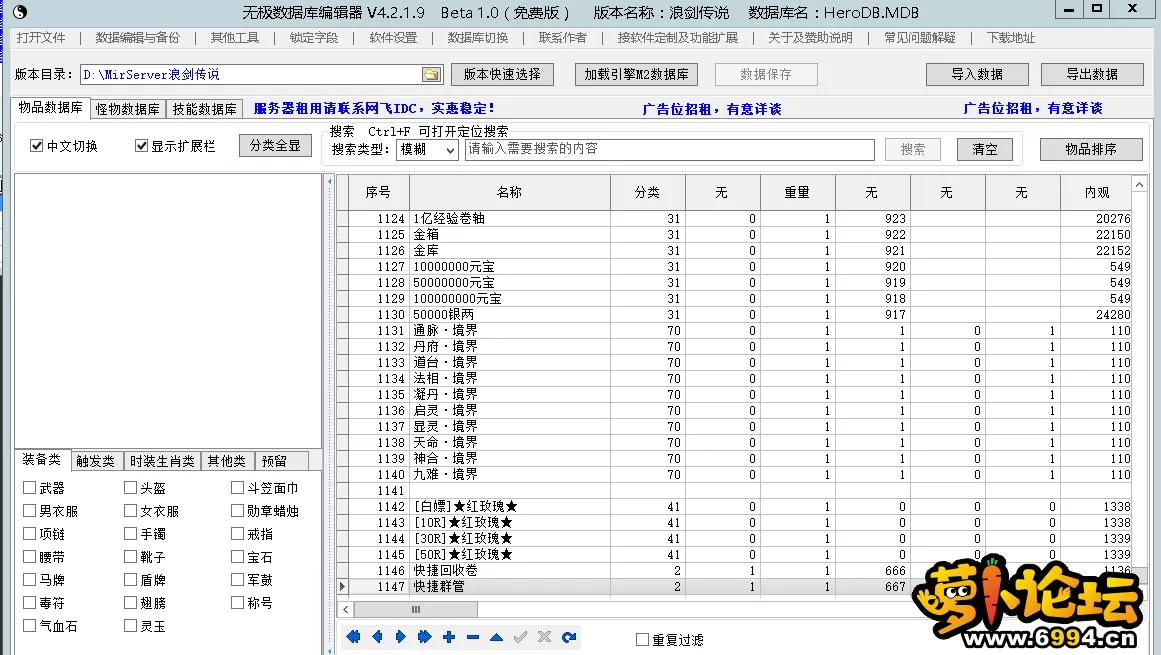Image resolution: width=1161 pixels, height=655 pixels.
Task: Click 内观 column header
Action: pos(1096,192)
